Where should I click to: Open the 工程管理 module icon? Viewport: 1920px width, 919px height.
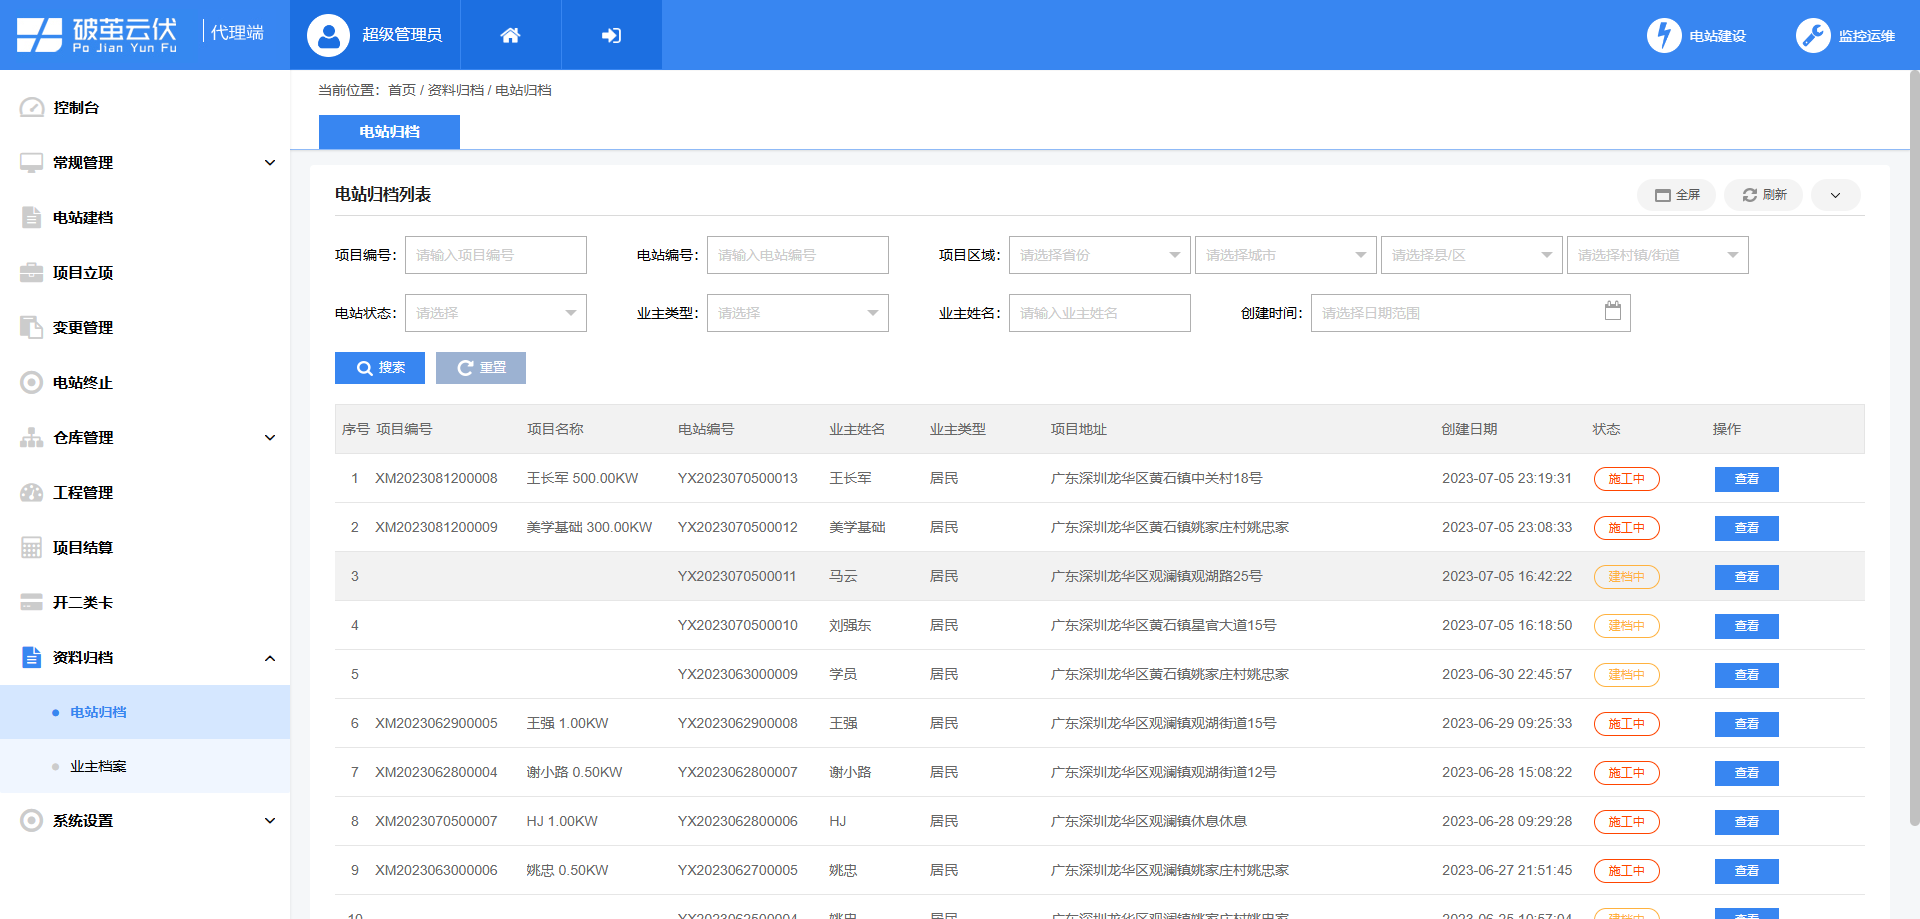pos(30,492)
